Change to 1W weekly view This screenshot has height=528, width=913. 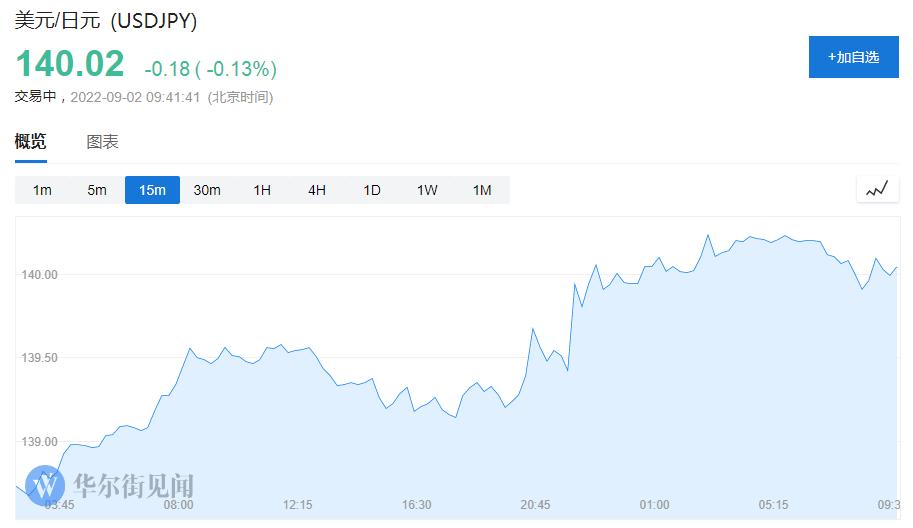[x=427, y=190]
